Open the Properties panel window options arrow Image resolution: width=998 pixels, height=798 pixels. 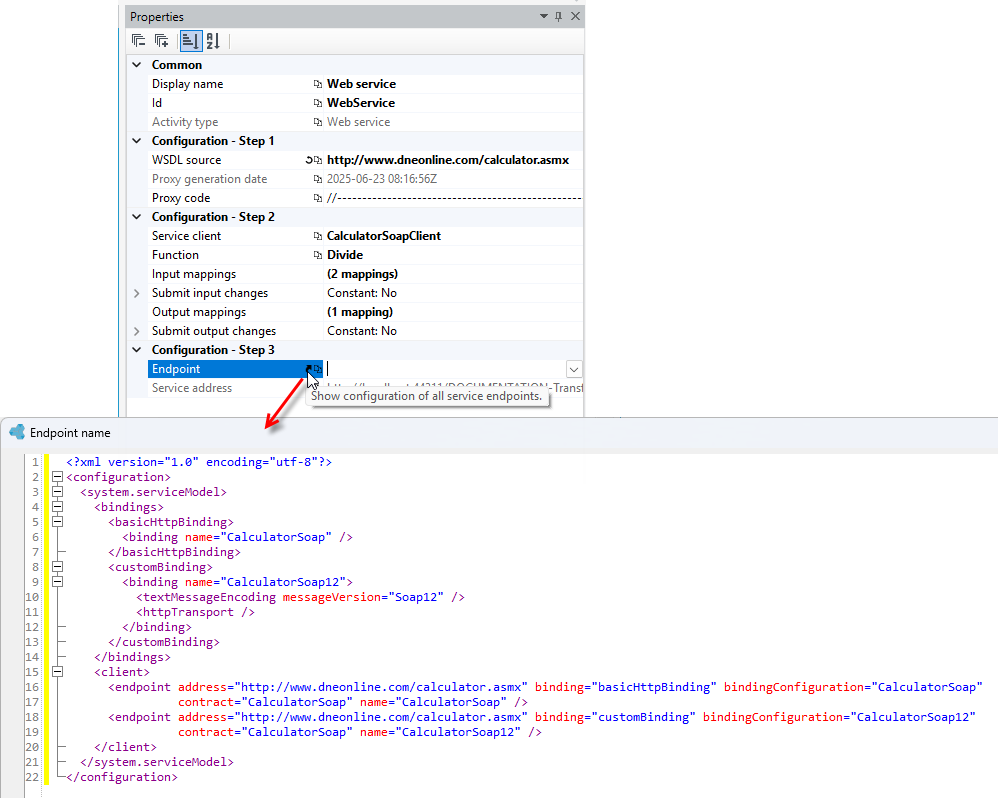point(544,16)
